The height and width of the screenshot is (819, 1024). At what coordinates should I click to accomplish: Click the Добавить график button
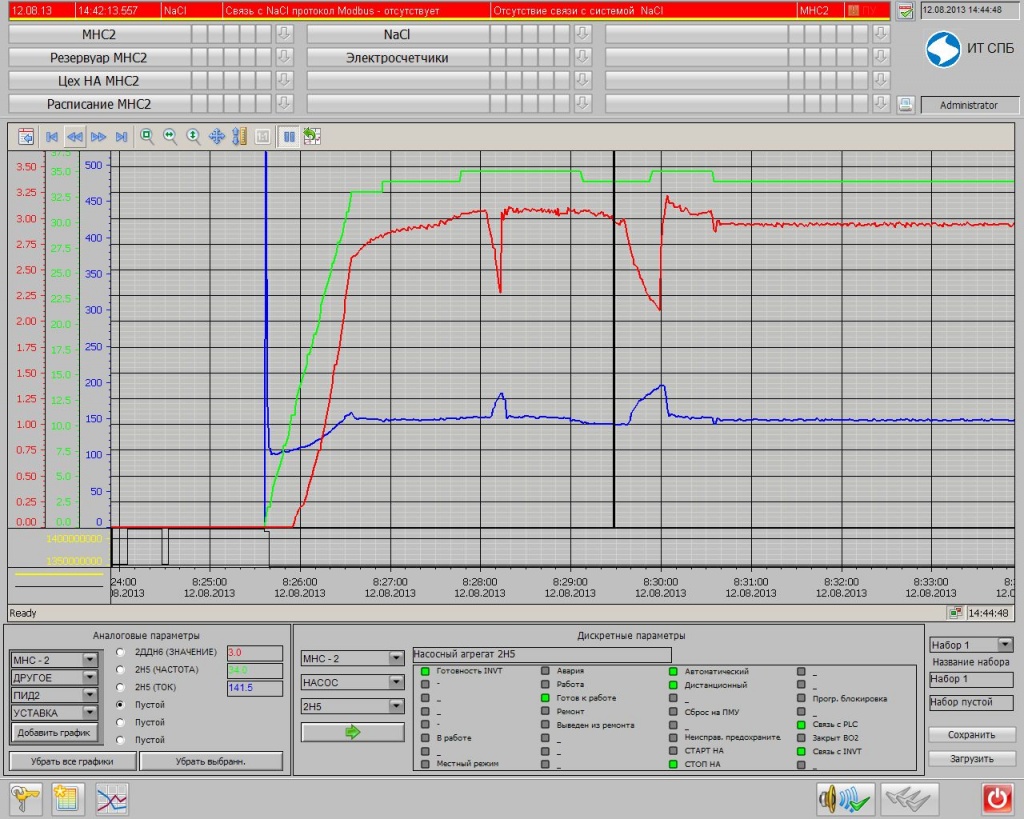(x=54, y=733)
